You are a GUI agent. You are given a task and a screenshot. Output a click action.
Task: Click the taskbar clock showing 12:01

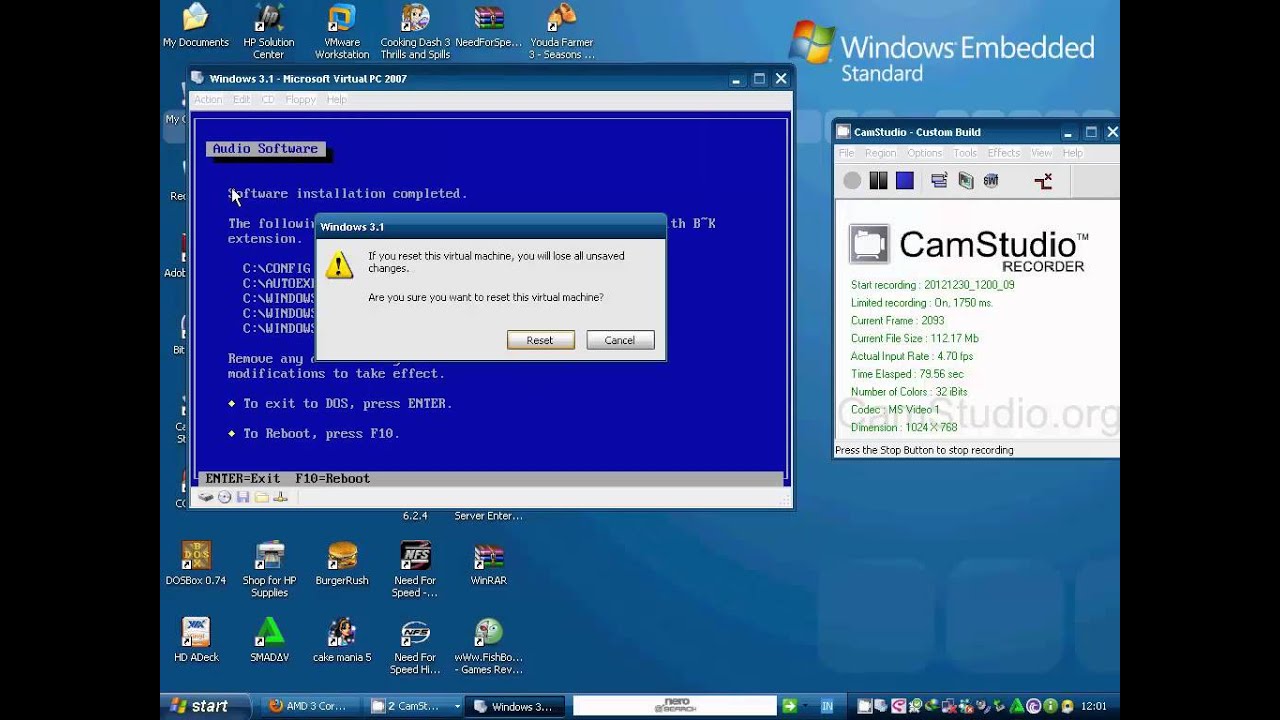1093,706
